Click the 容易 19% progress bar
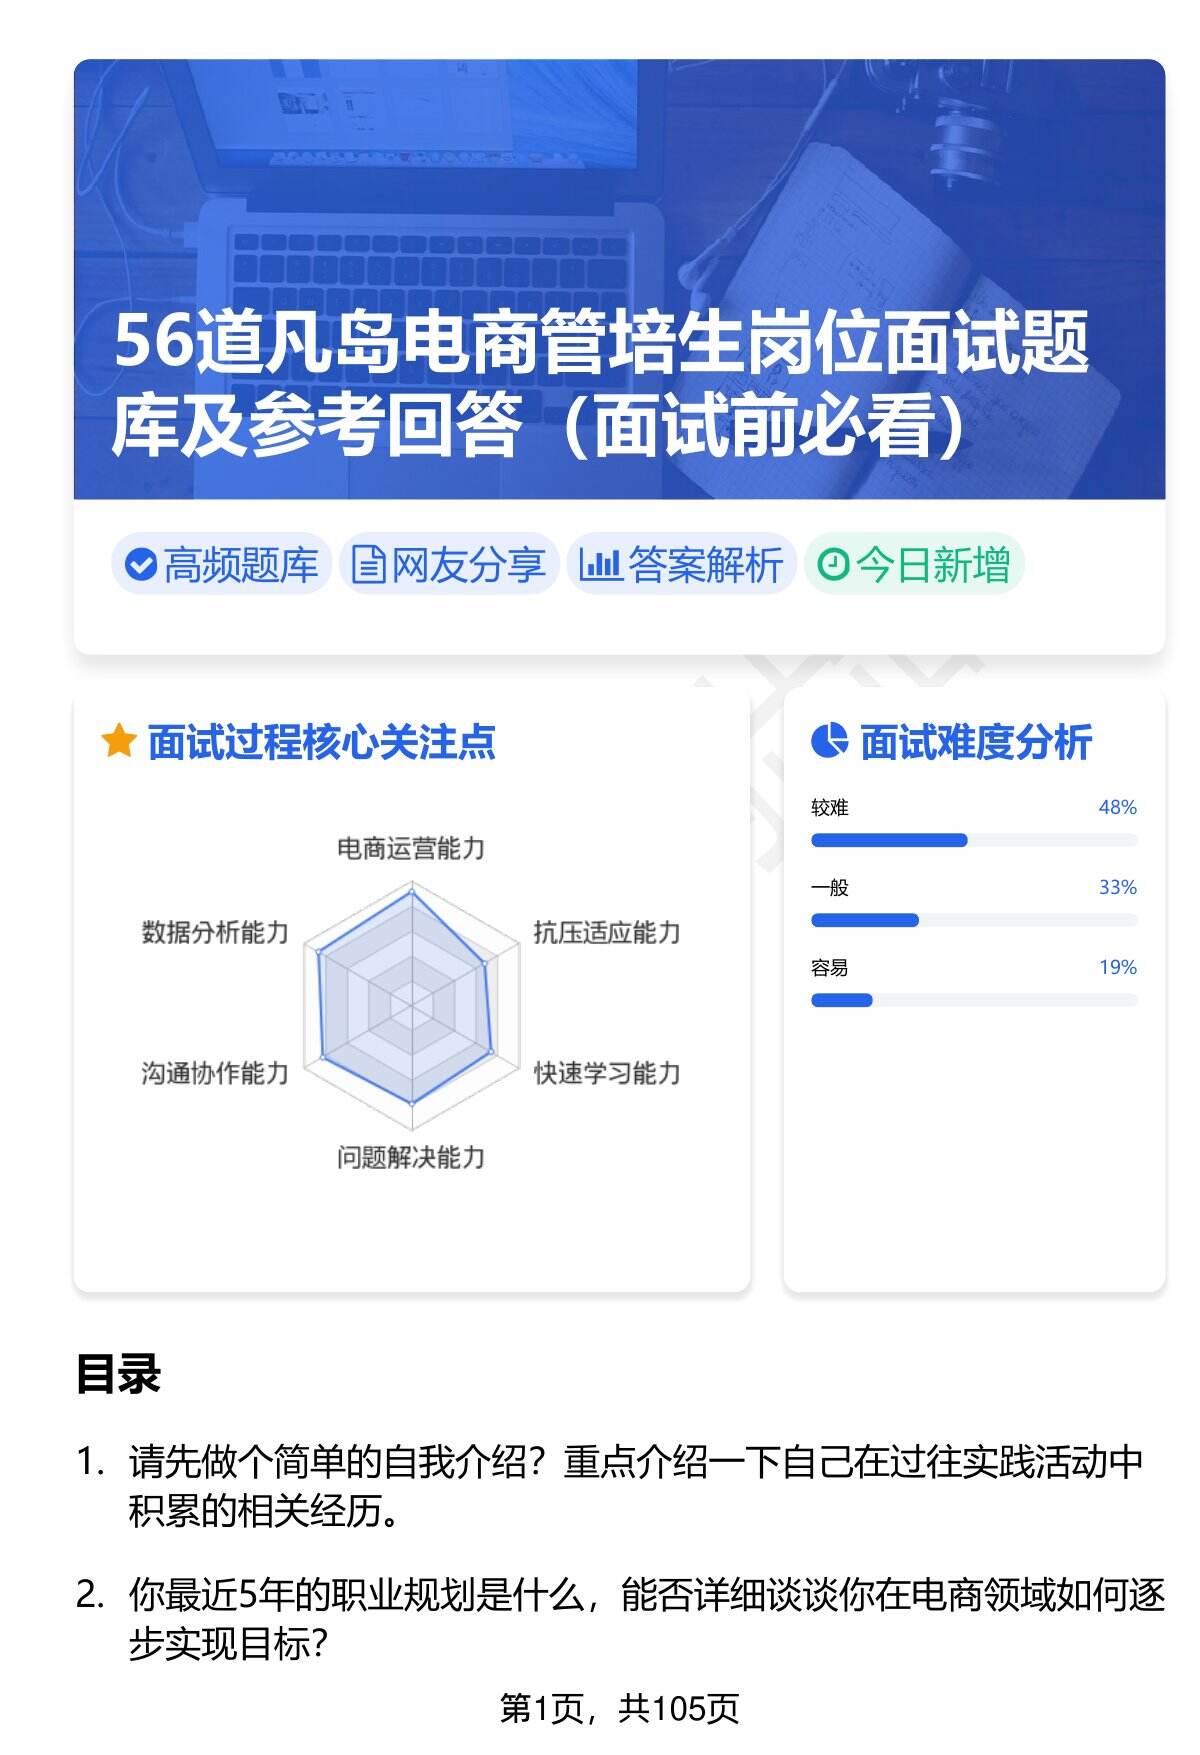 click(x=973, y=1000)
